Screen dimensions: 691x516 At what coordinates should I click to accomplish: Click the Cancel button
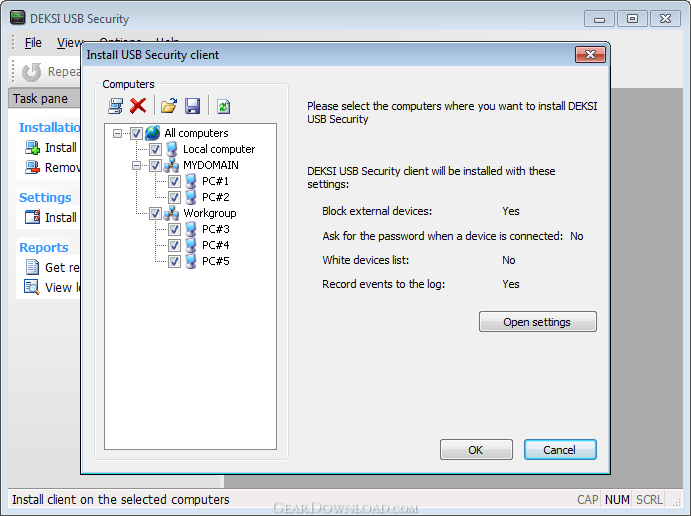(x=560, y=450)
